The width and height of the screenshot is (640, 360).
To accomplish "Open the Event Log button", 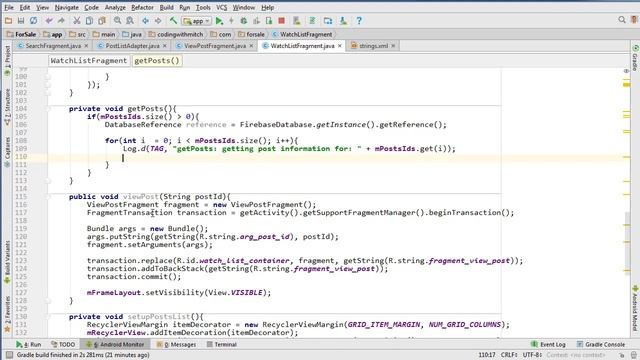I will (548, 344).
